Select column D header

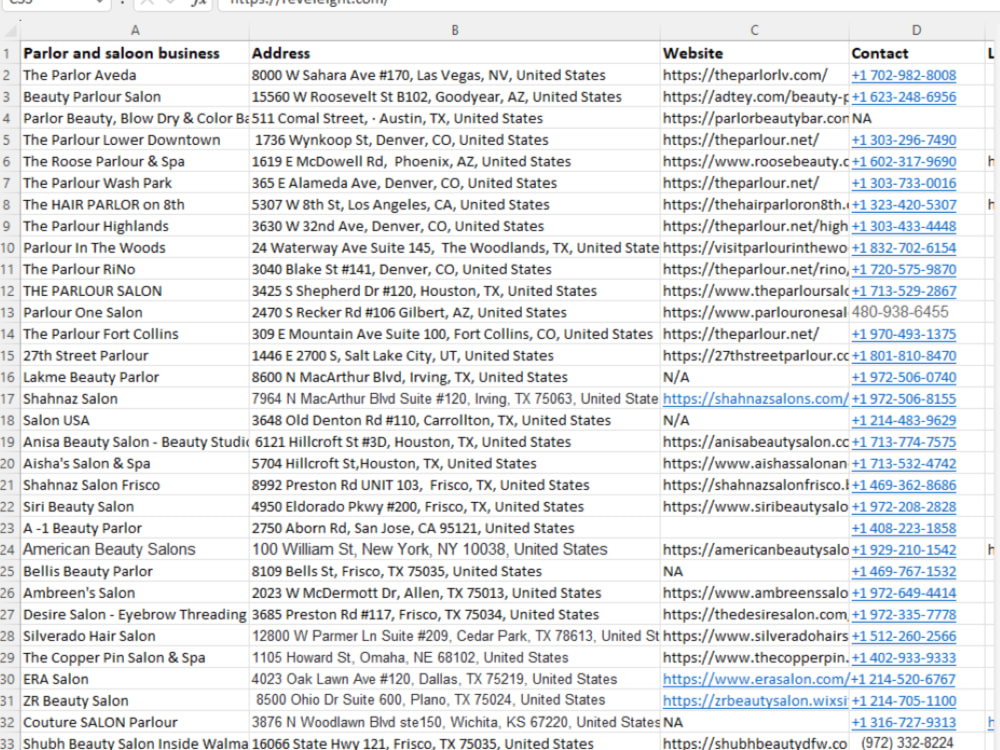pos(916,30)
